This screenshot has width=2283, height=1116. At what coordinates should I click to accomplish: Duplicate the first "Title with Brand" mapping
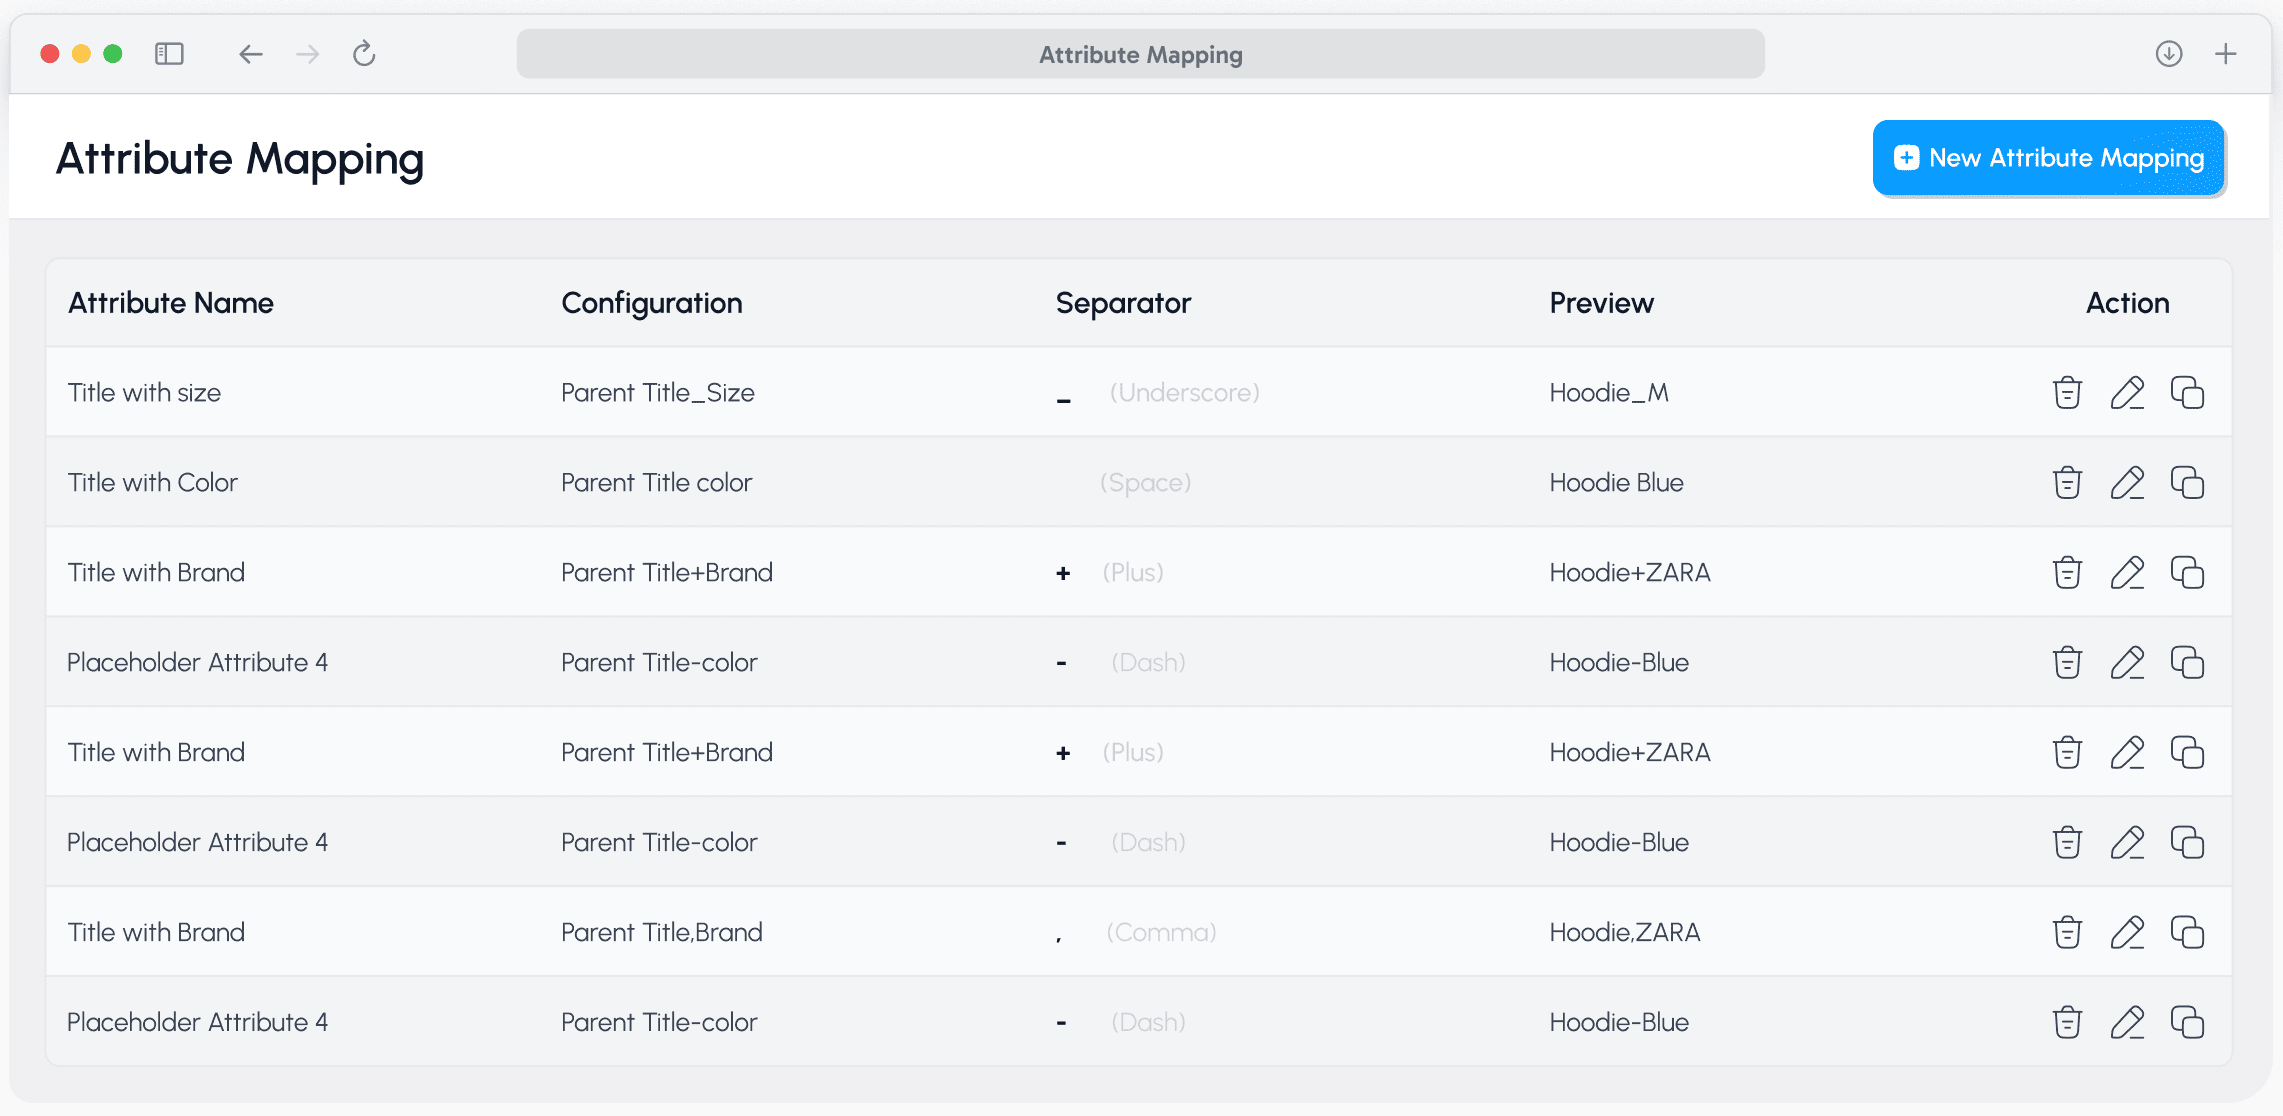click(x=2187, y=572)
